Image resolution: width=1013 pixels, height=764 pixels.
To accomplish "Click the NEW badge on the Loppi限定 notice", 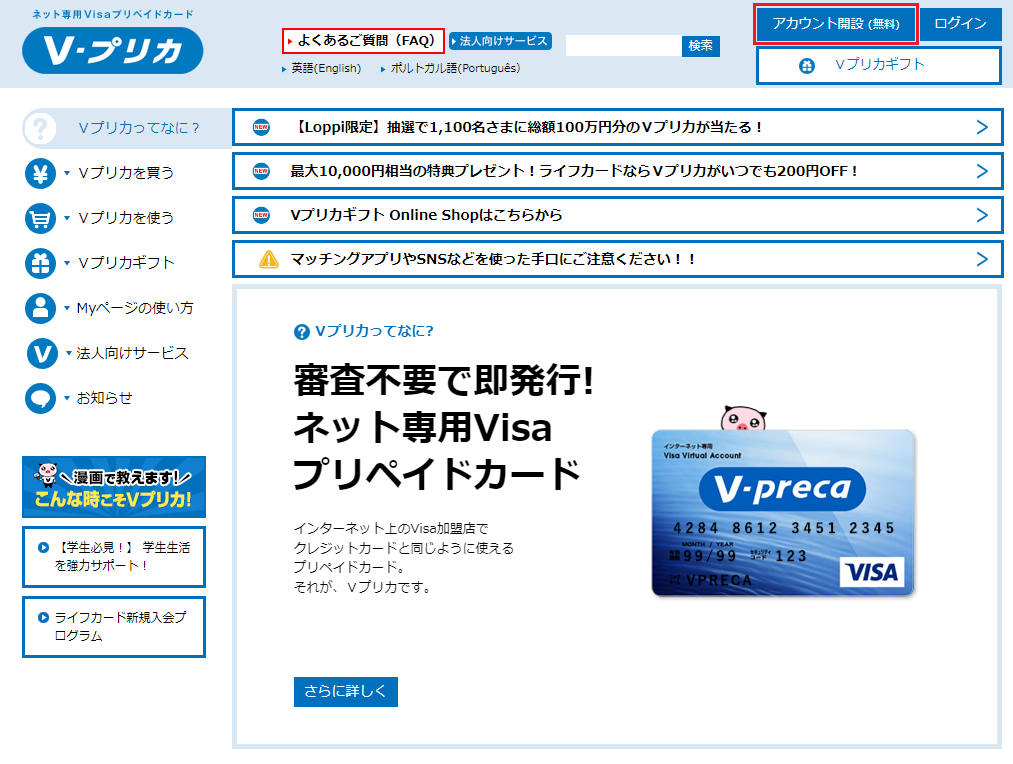I will click(261, 127).
